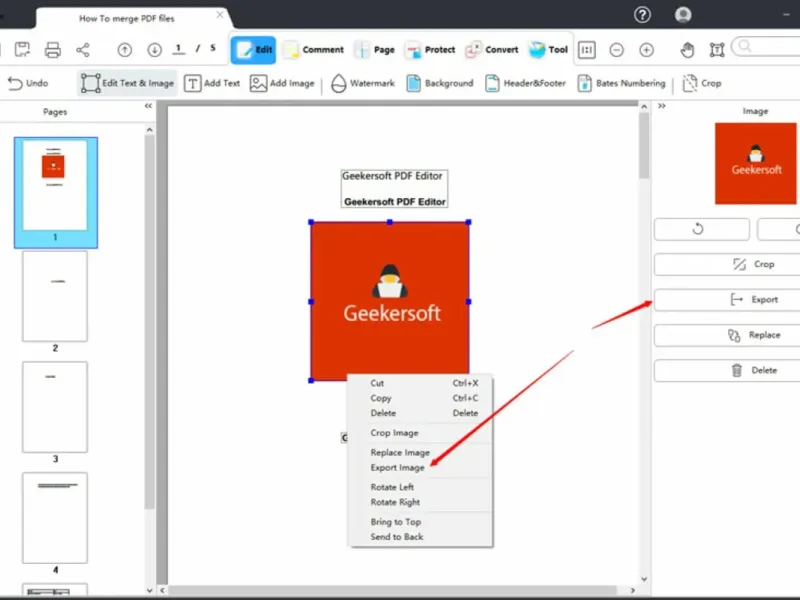The height and width of the screenshot is (600, 800).
Task: Go to previous page with up arrow
Action: click(124, 49)
